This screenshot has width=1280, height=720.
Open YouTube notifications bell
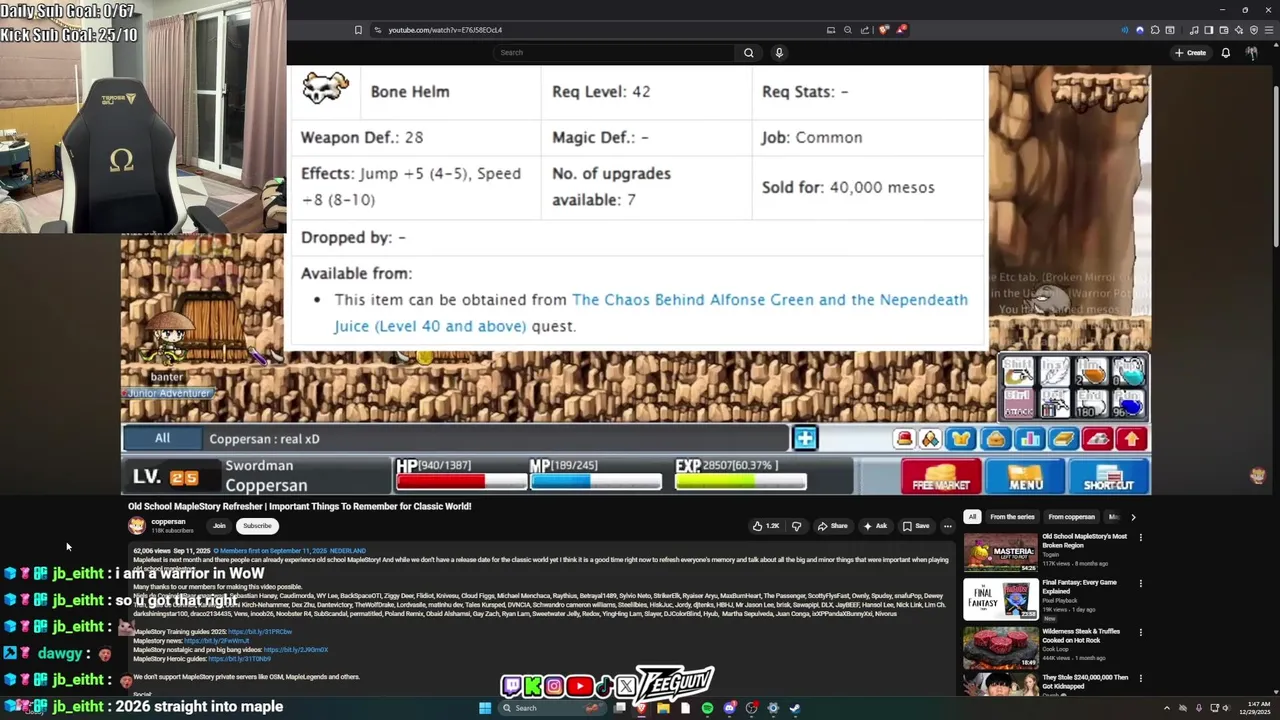click(1225, 52)
